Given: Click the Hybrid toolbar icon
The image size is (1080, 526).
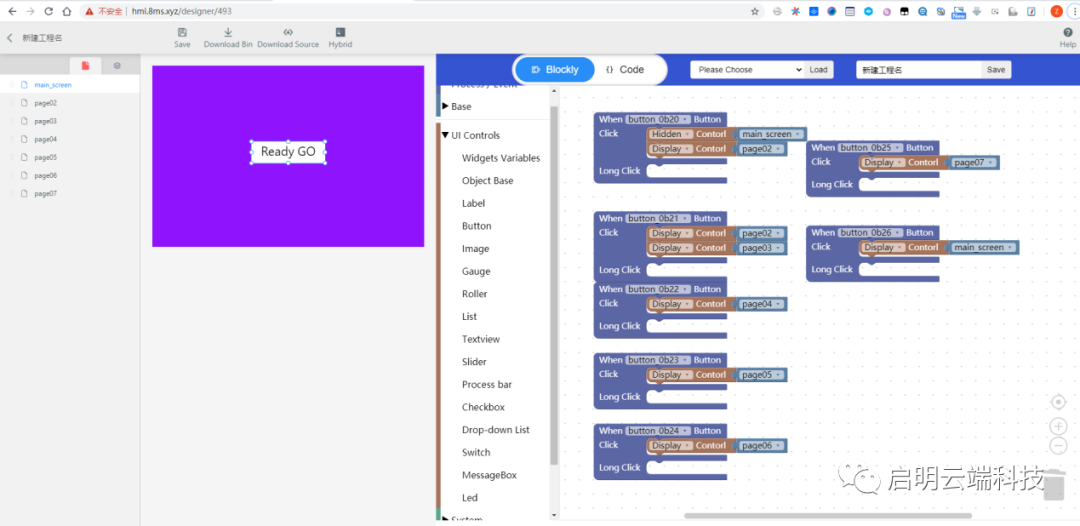Looking at the screenshot, I should (340, 32).
